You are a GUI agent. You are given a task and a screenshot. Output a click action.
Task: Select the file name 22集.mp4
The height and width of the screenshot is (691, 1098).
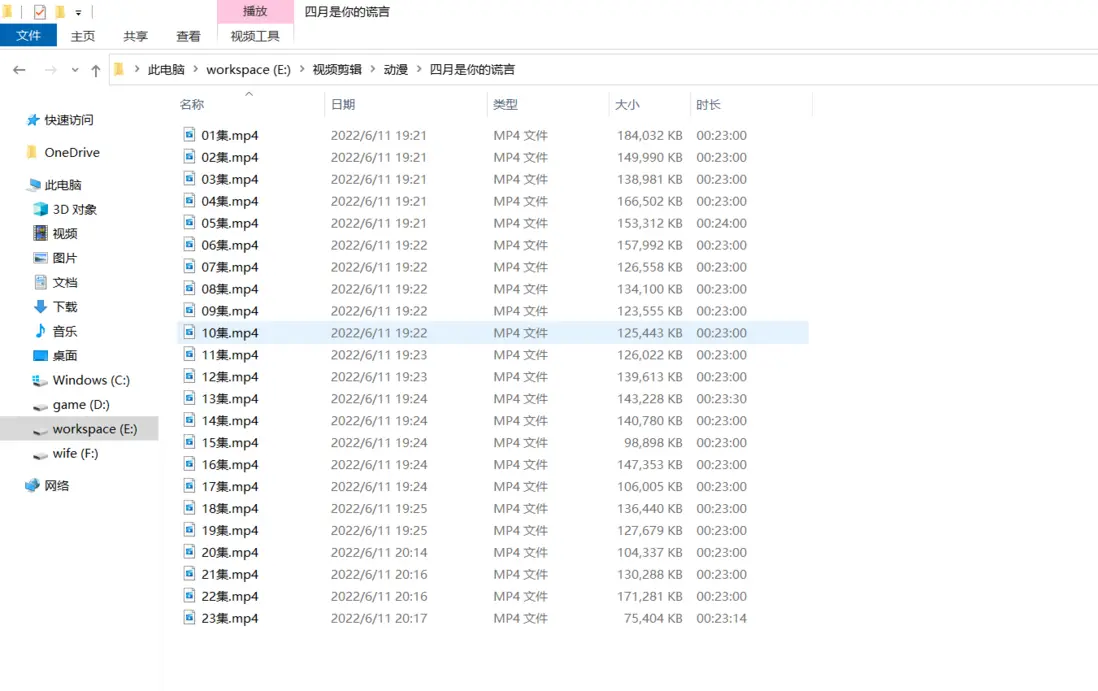230,596
